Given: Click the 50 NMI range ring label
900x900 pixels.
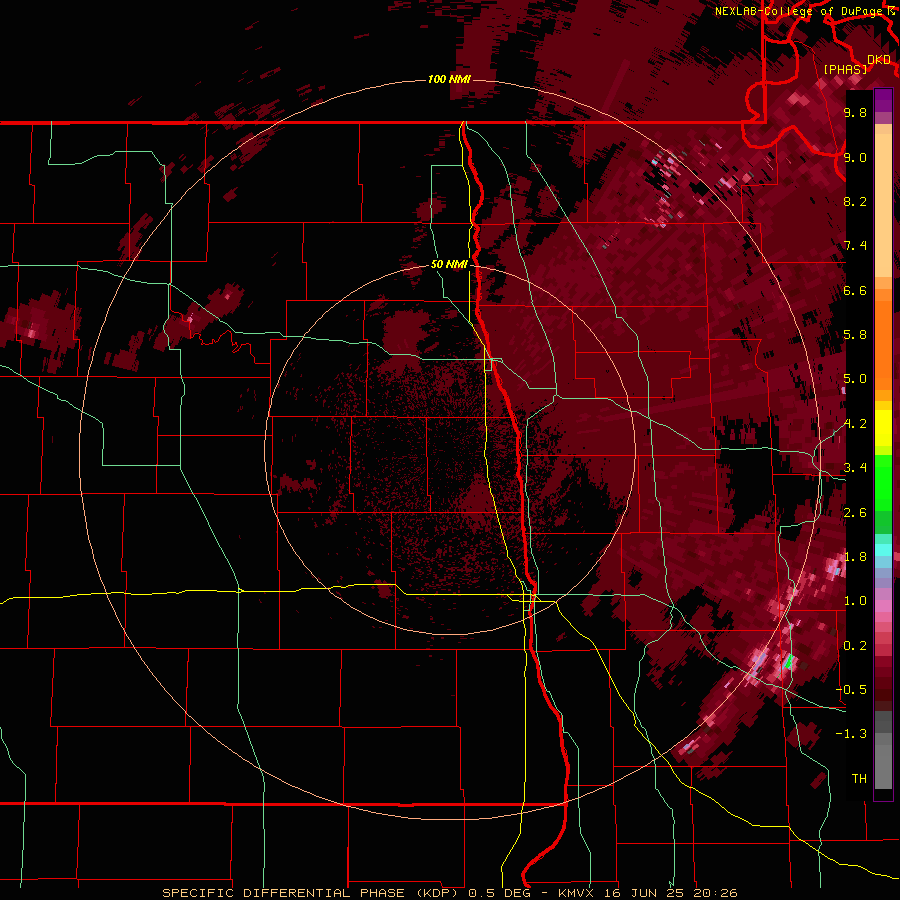Looking at the screenshot, I should pos(449,264).
